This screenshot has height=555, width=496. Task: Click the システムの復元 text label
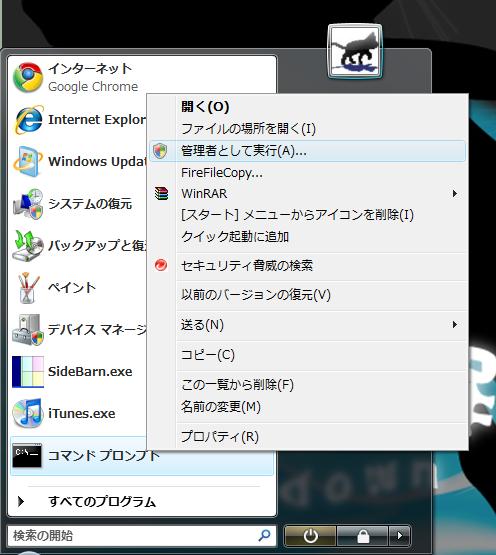pos(90,204)
